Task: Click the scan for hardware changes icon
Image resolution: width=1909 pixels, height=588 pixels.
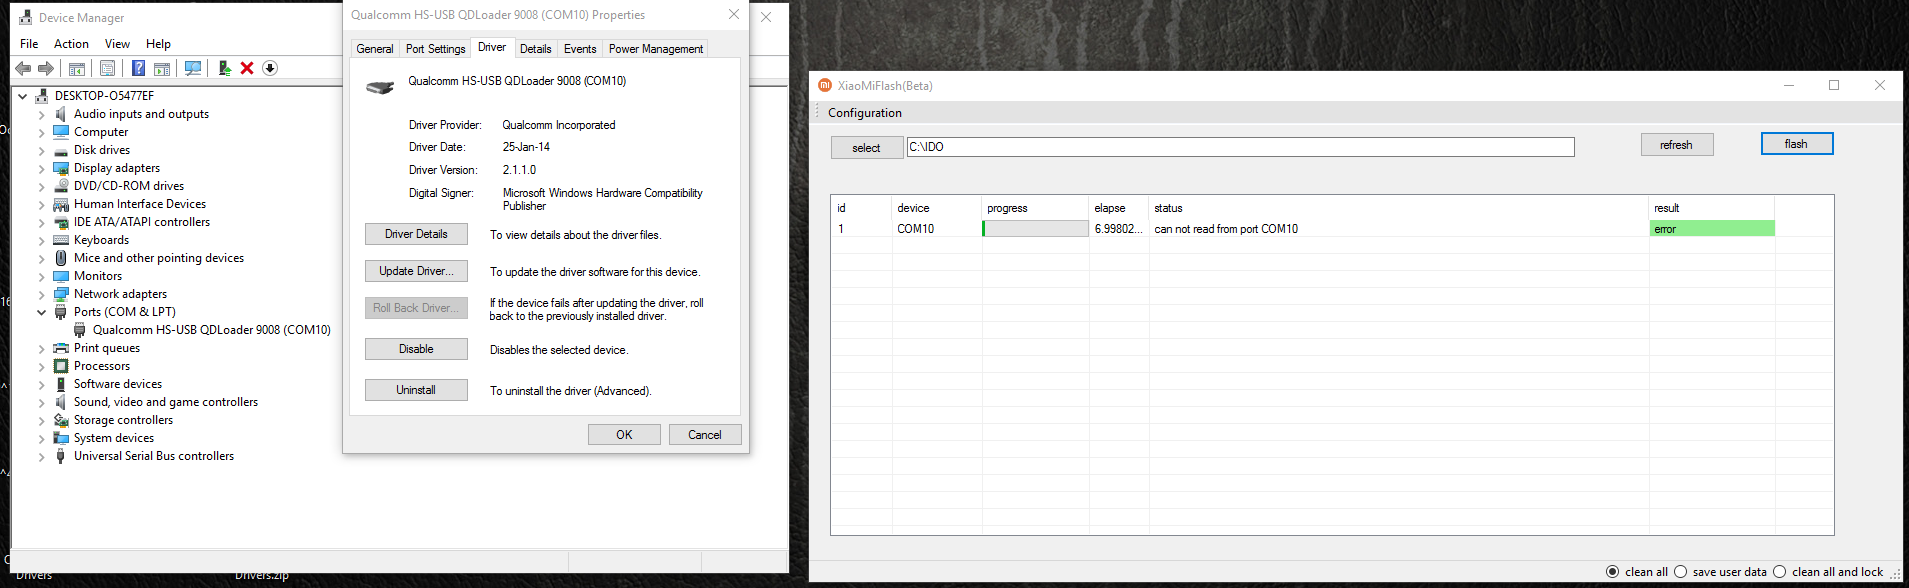Action: 193,68
